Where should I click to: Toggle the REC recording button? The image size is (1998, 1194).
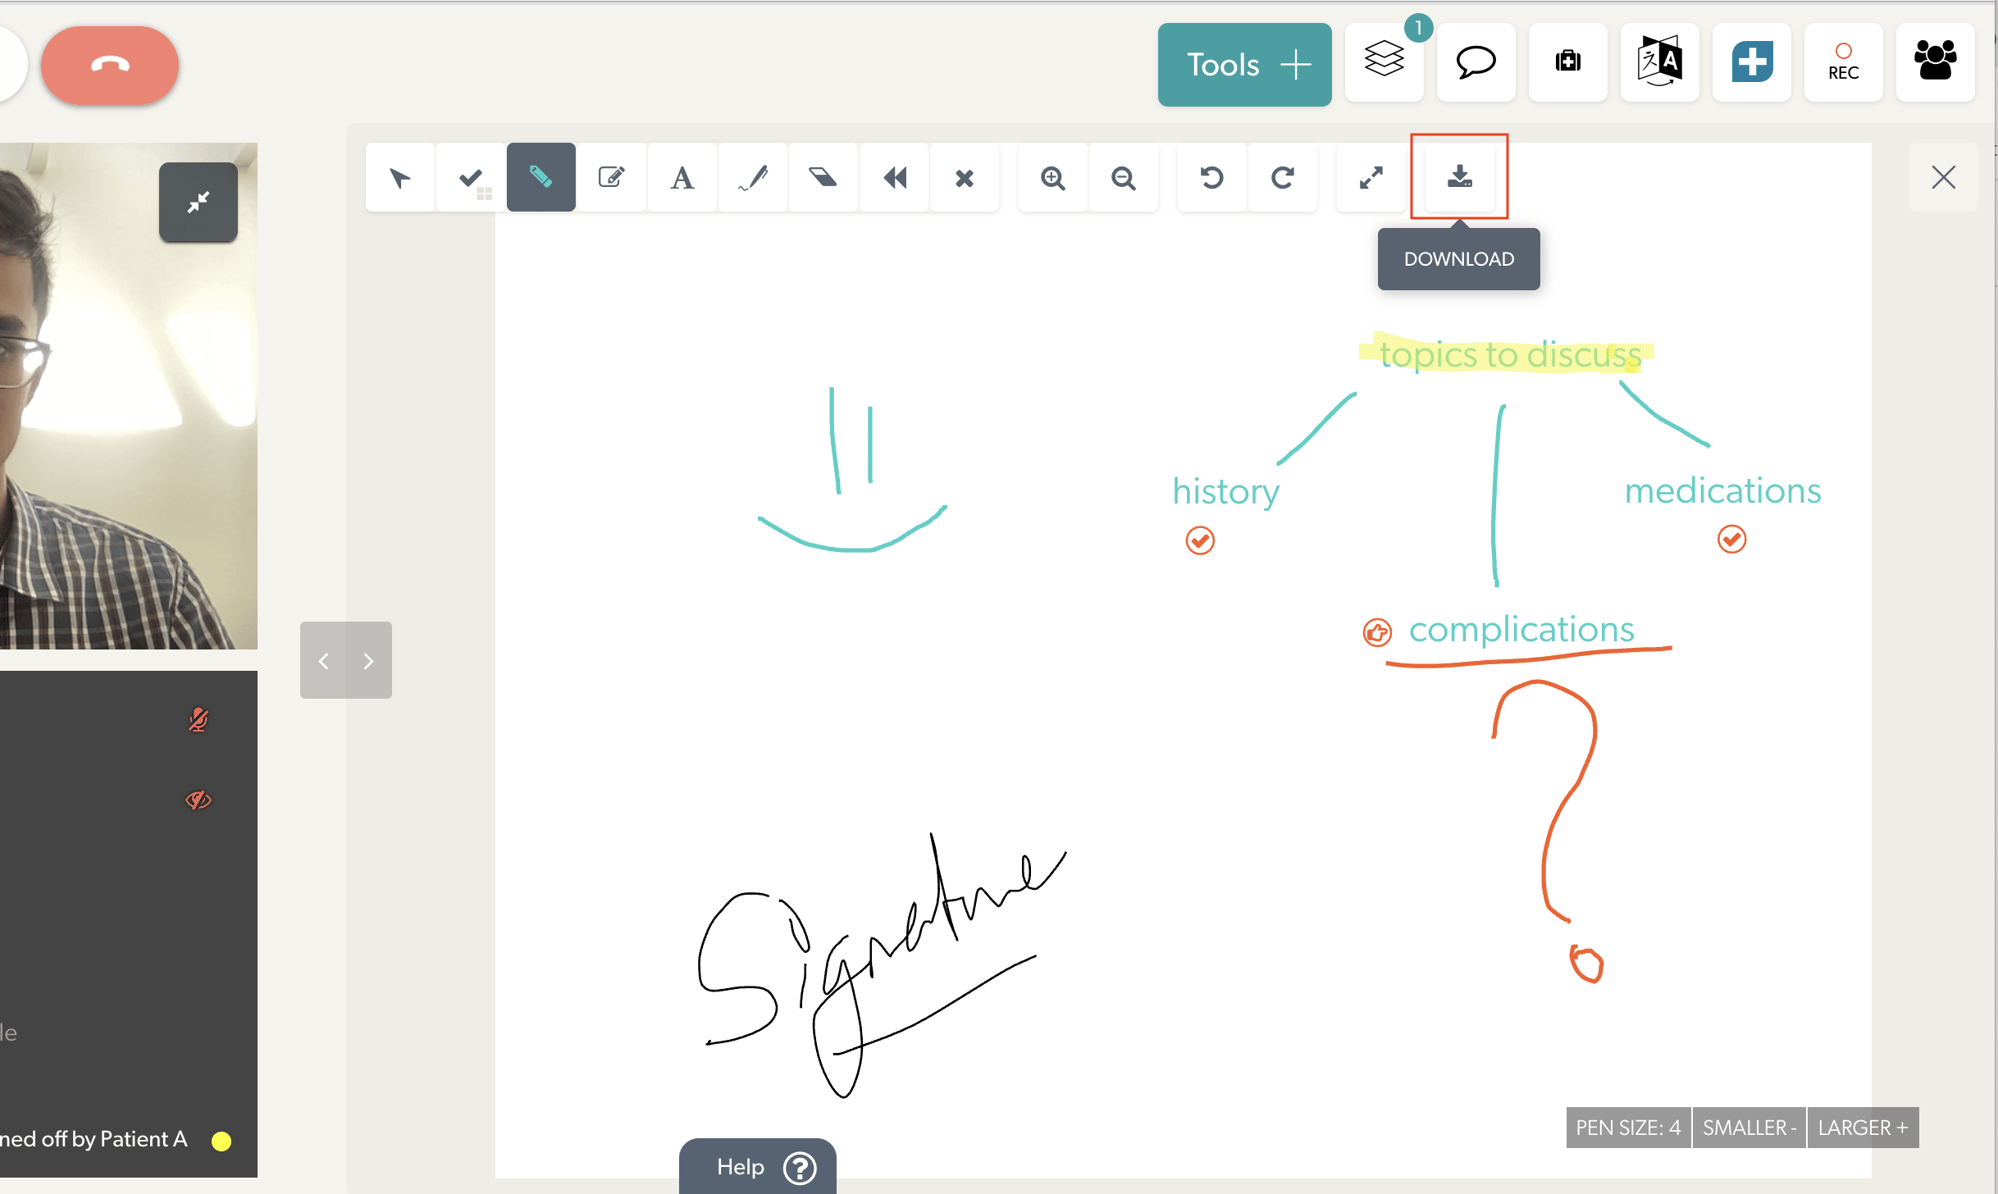[x=1842, y=63]
